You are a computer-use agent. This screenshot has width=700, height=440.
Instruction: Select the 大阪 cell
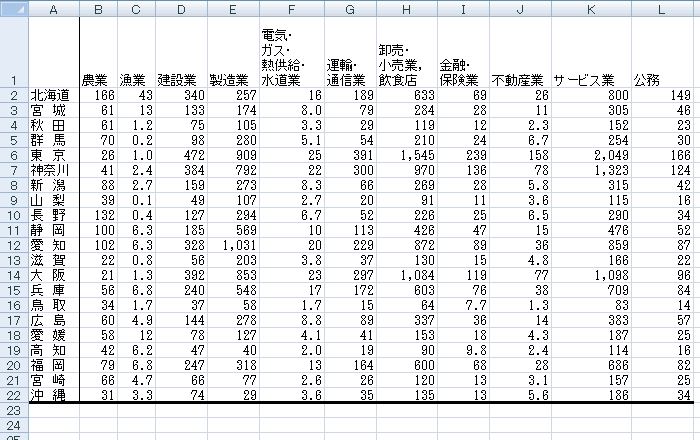[54, 275]
